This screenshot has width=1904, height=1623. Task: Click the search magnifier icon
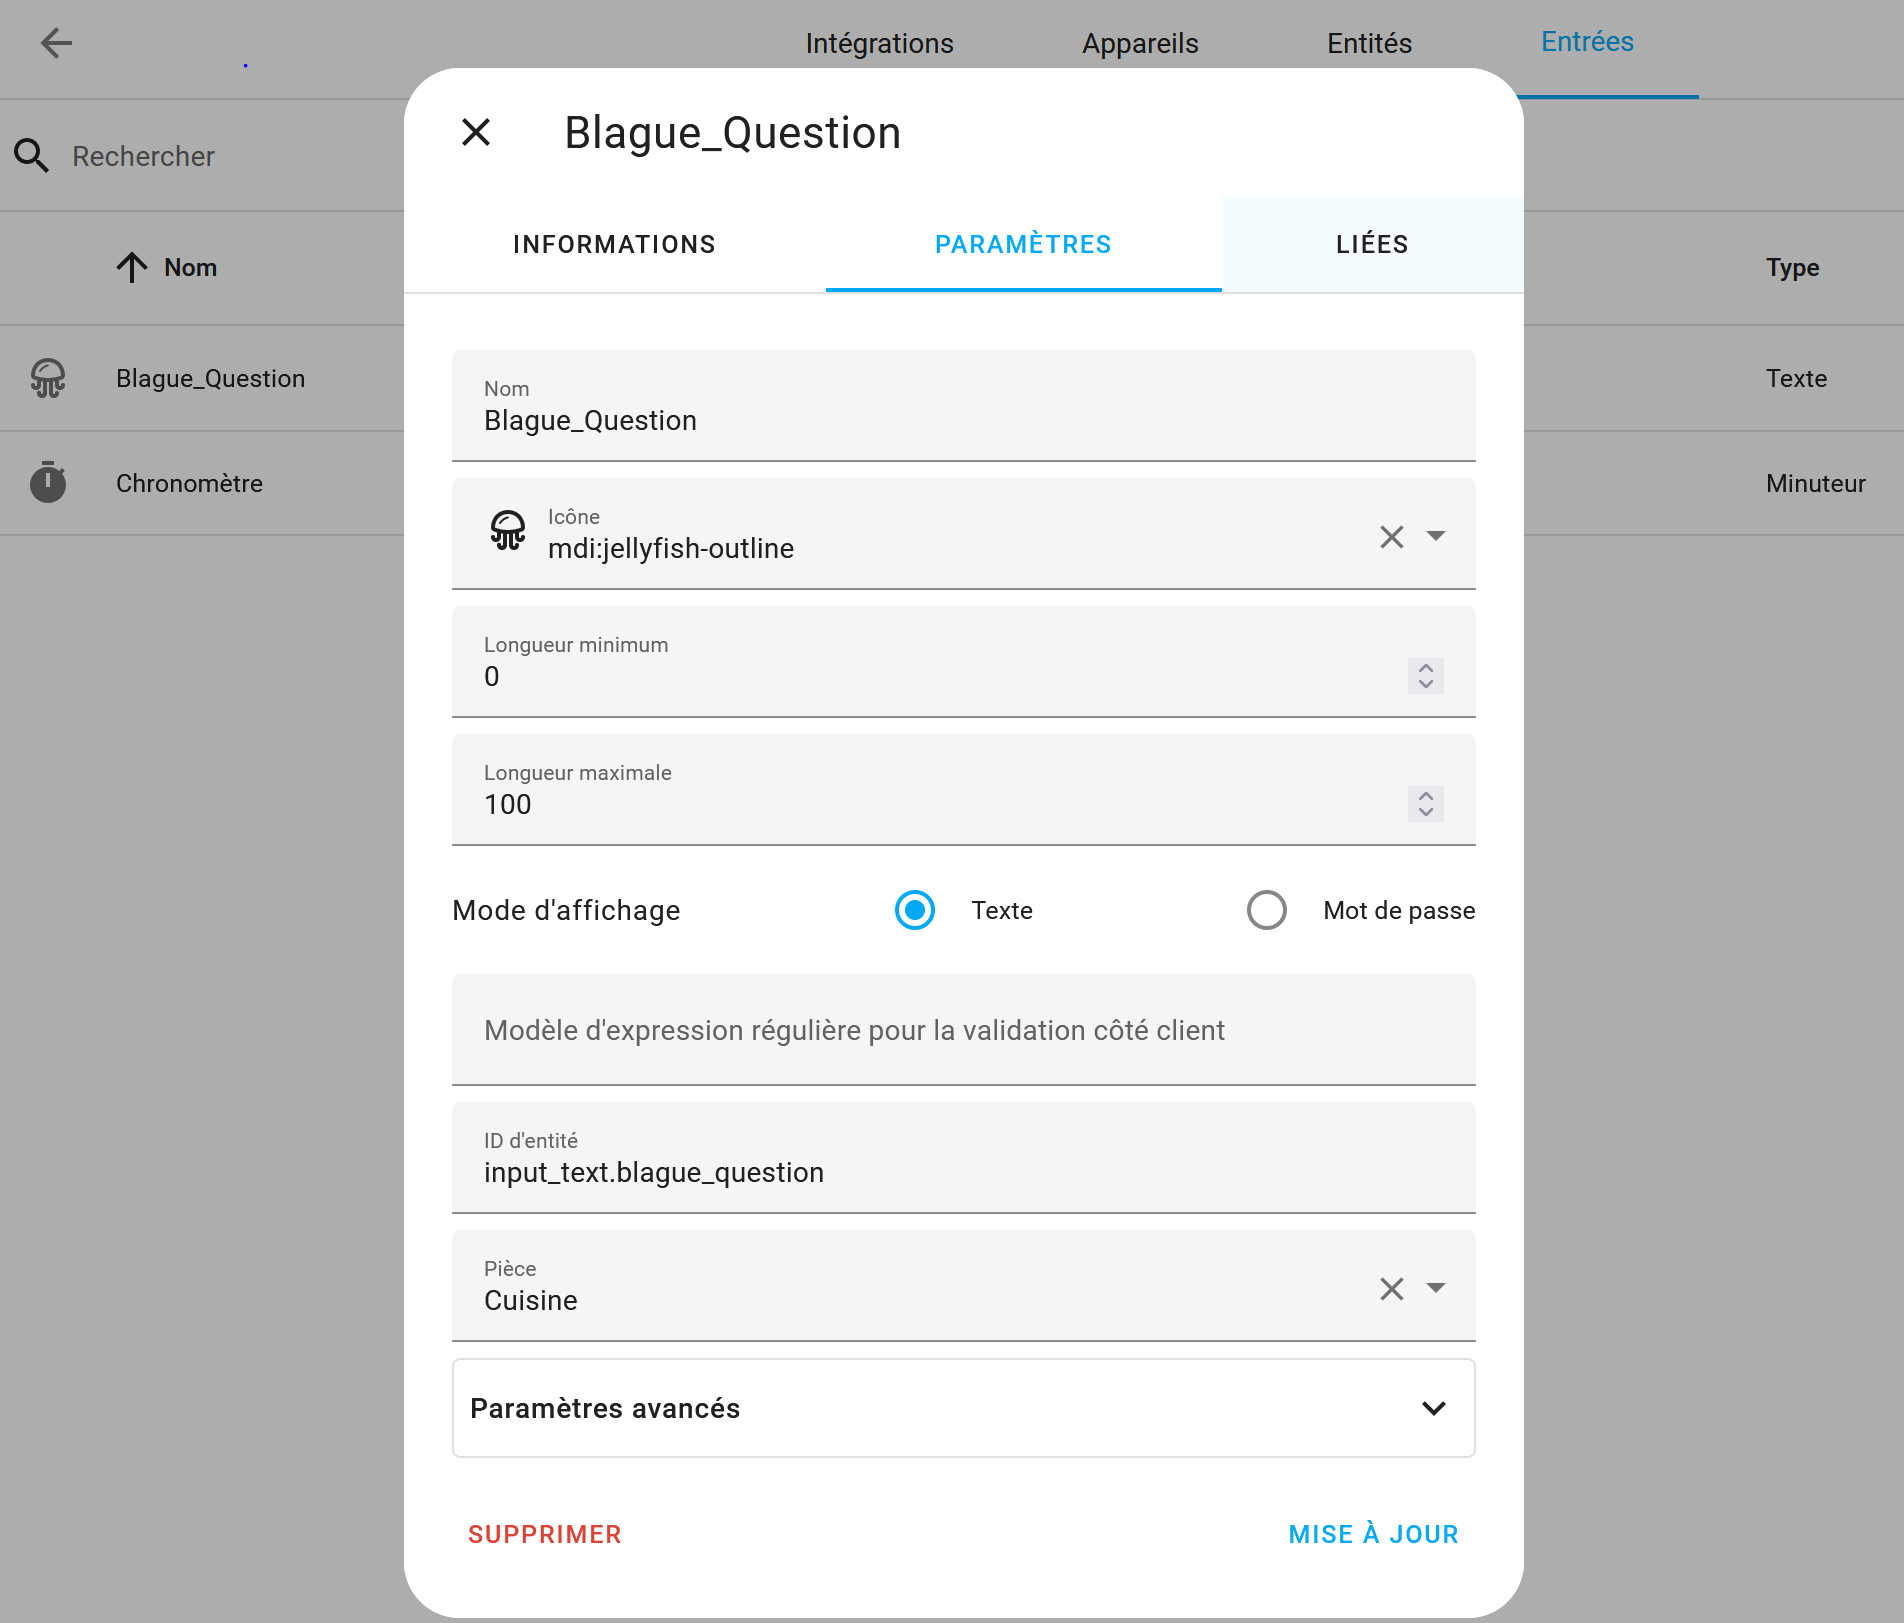31,156
